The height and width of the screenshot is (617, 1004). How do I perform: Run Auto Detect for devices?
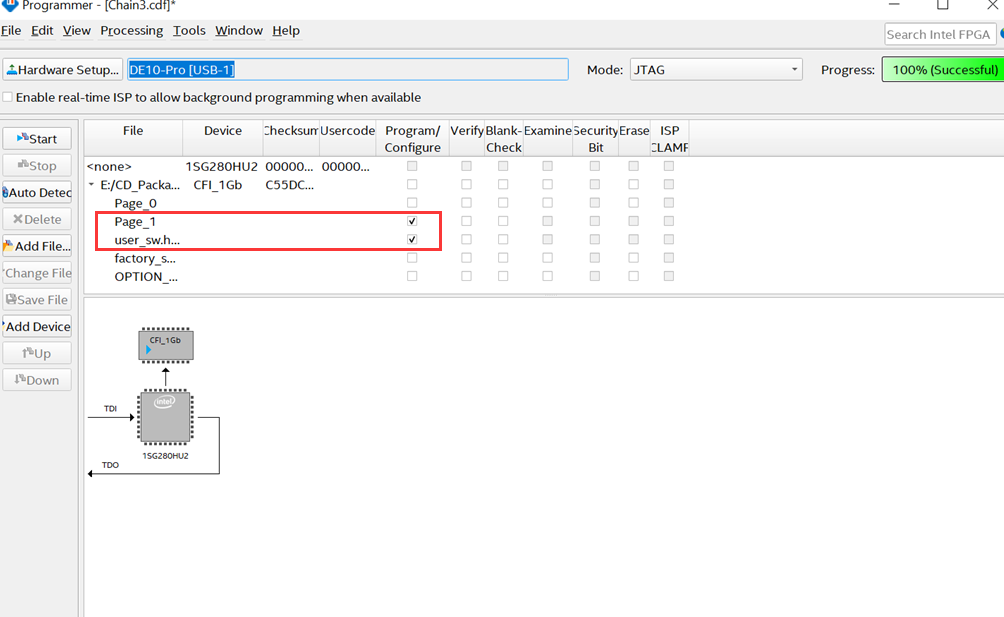[x=37, y=193]
